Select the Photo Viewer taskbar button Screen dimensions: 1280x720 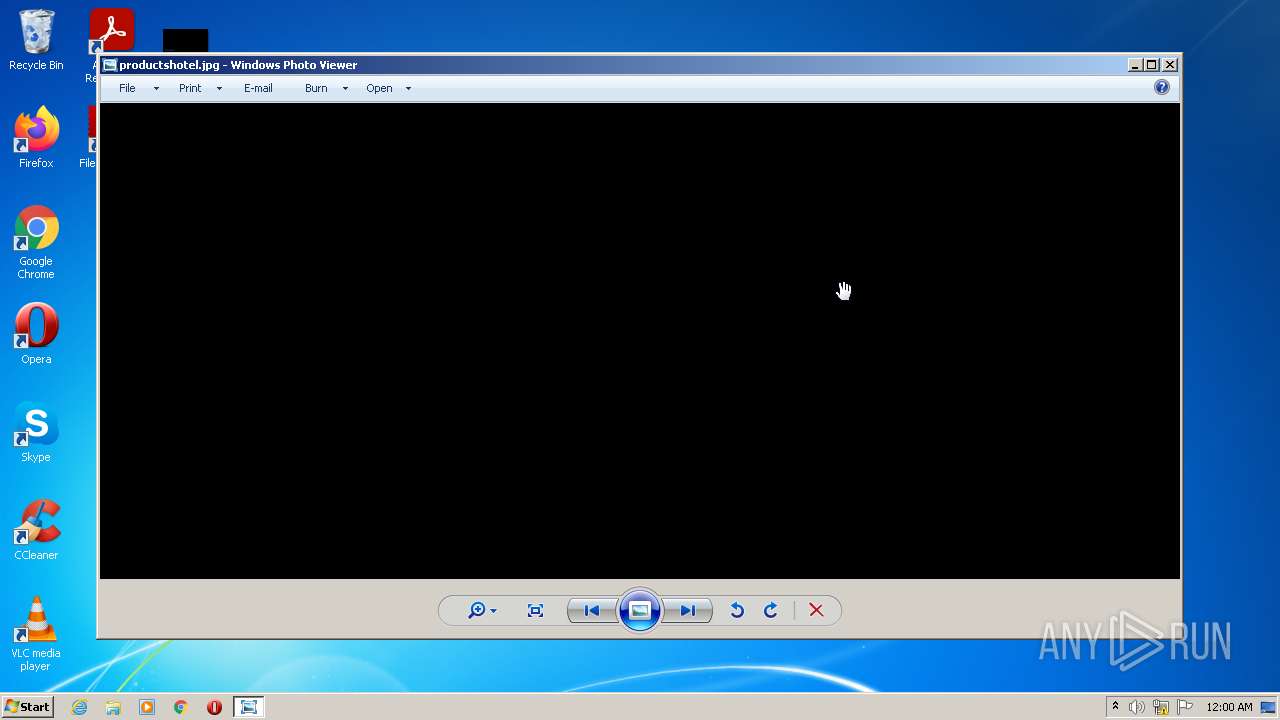249,707
